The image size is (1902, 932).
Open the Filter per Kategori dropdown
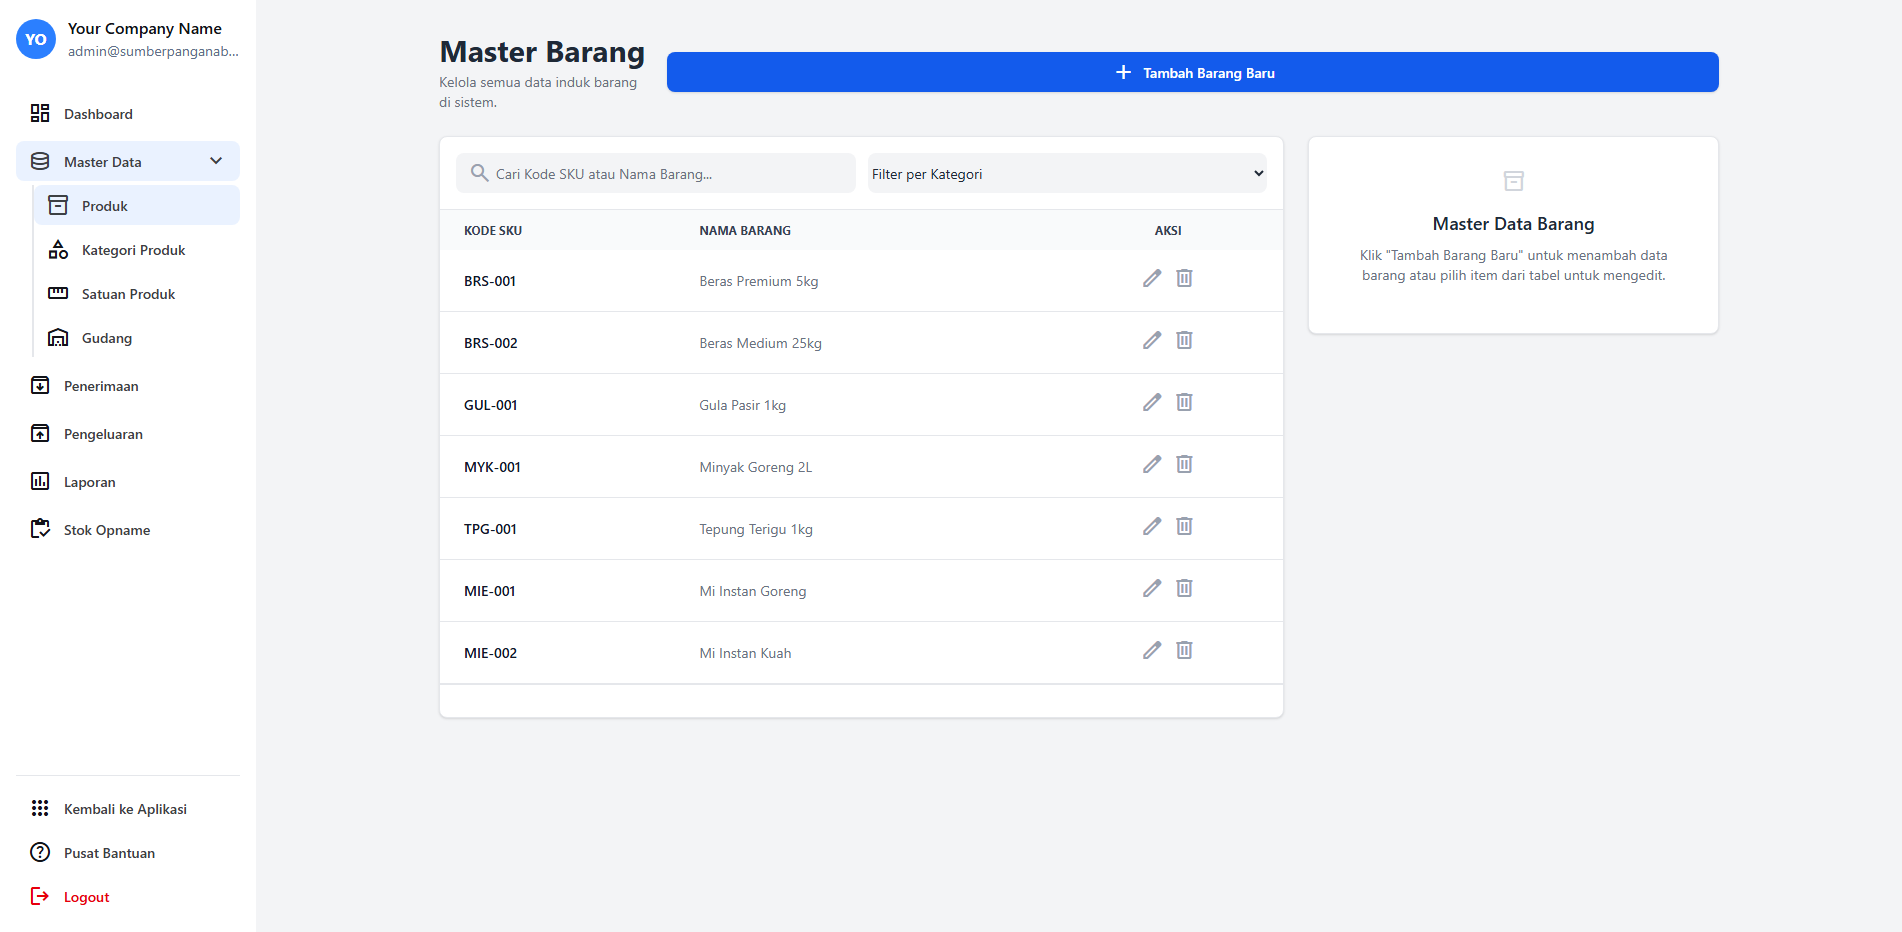[x=1066, y=174]
